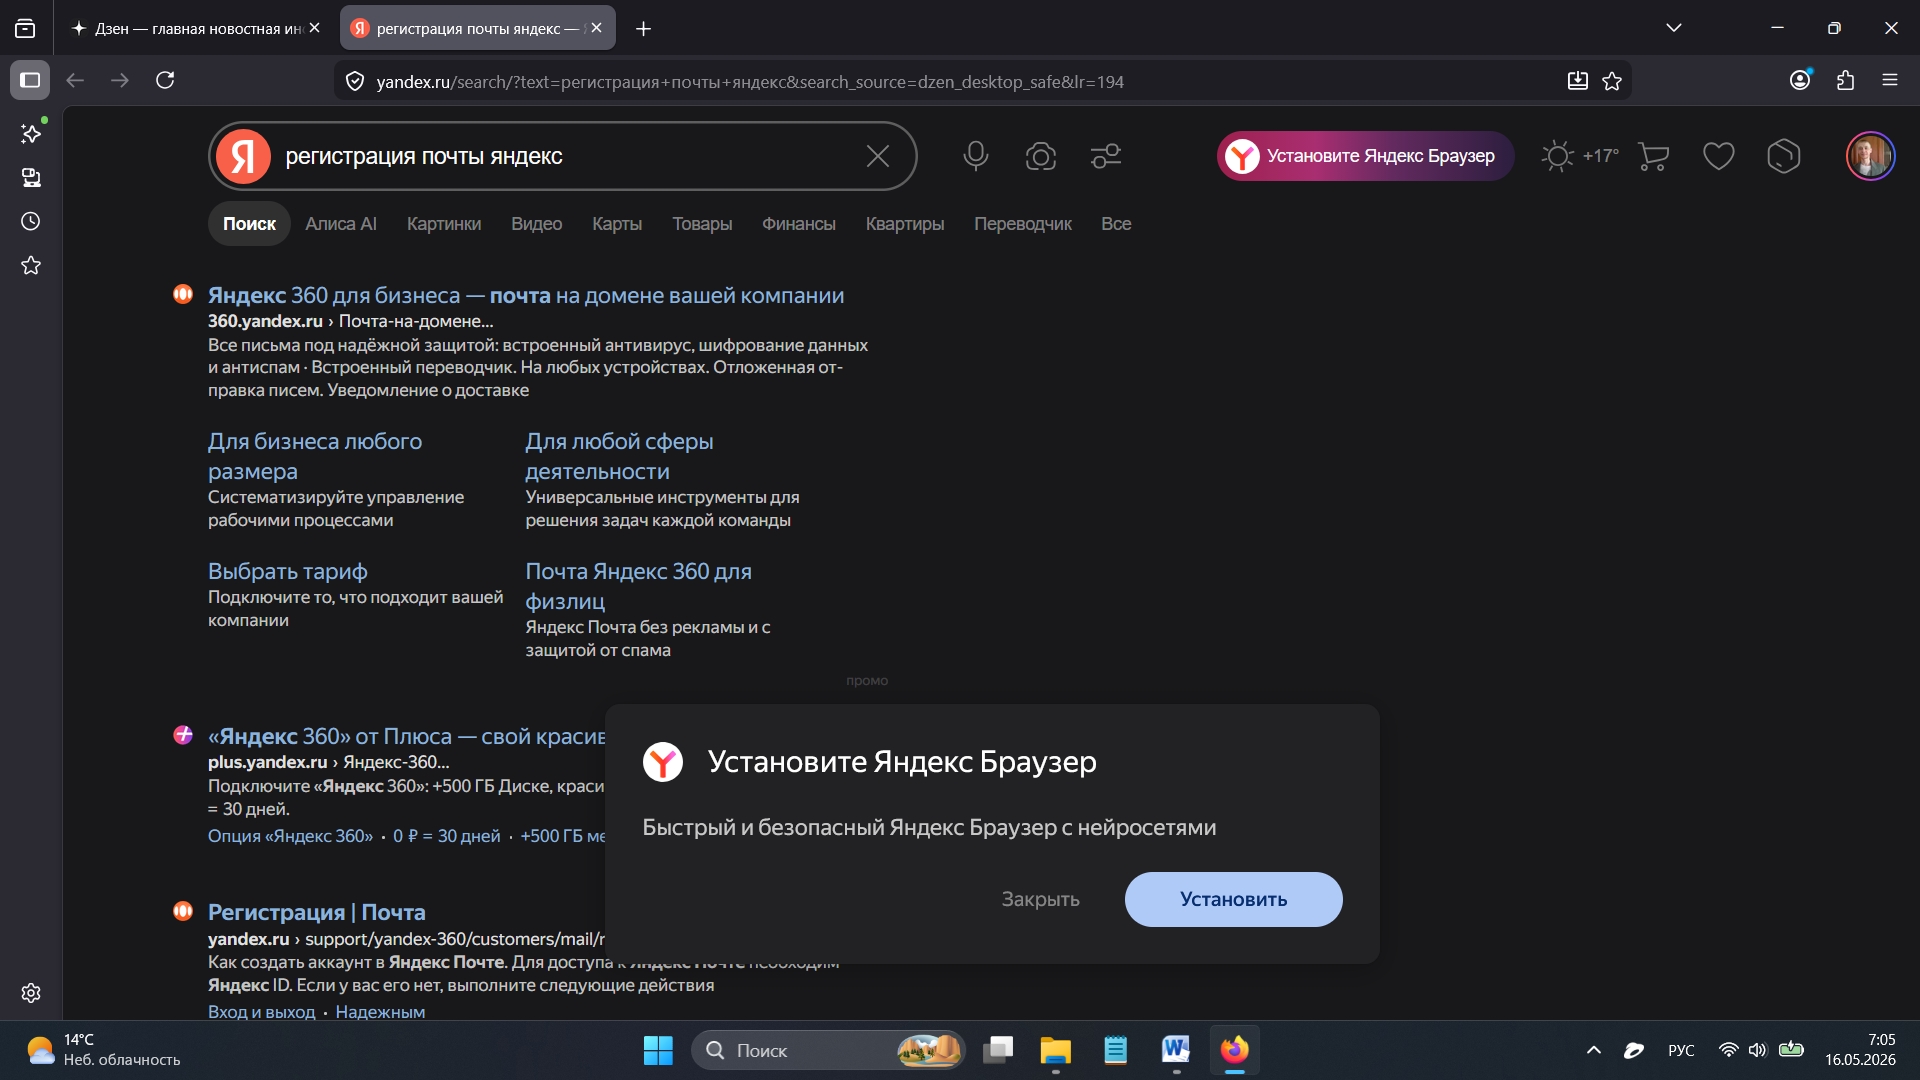This screenshot has height=1080, width=1920.
Task: Open the browser hamburger menu
Action: pos(1890,80)
